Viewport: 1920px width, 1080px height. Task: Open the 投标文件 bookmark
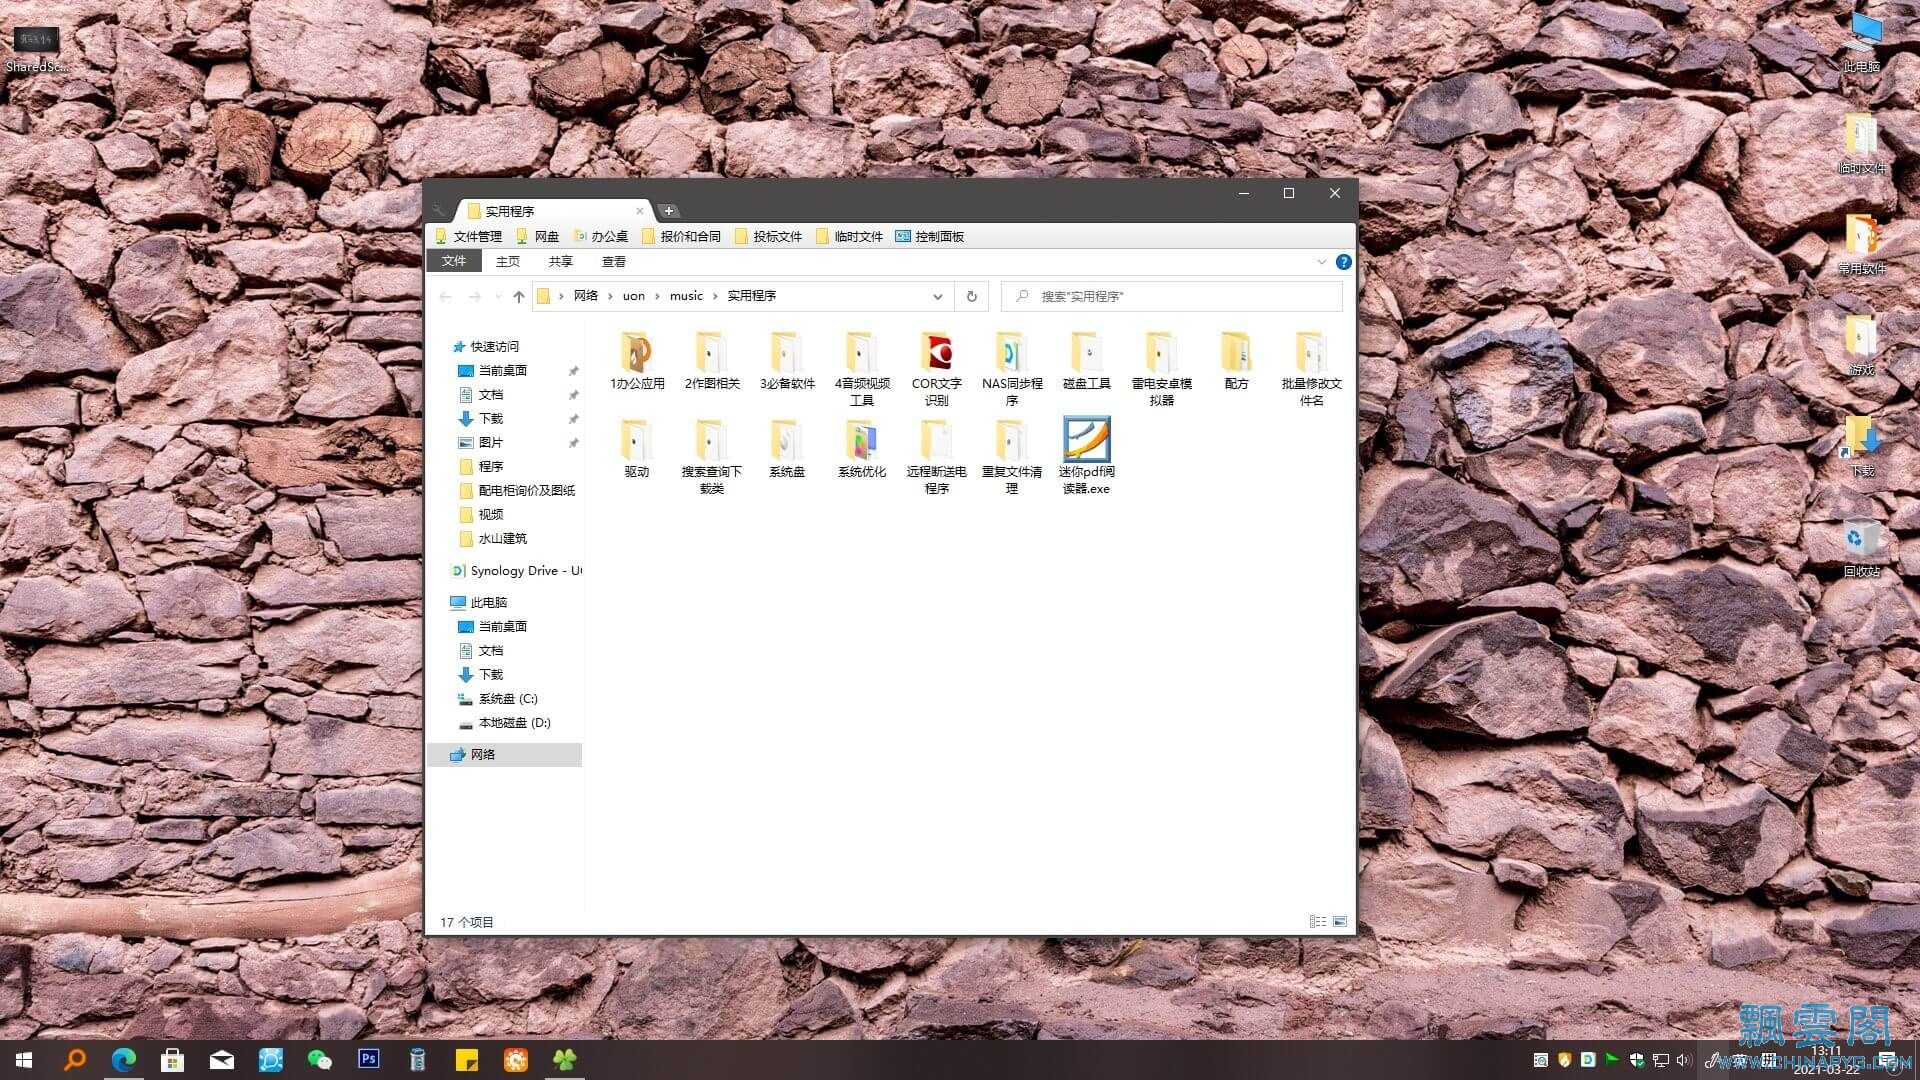pyautogui.click(x=768, y=237)
